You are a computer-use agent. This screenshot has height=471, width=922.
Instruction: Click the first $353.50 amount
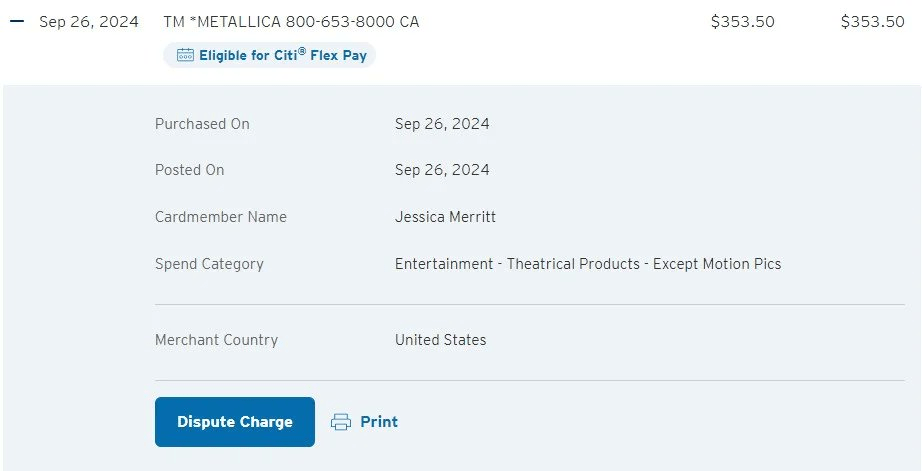[742, 22]
